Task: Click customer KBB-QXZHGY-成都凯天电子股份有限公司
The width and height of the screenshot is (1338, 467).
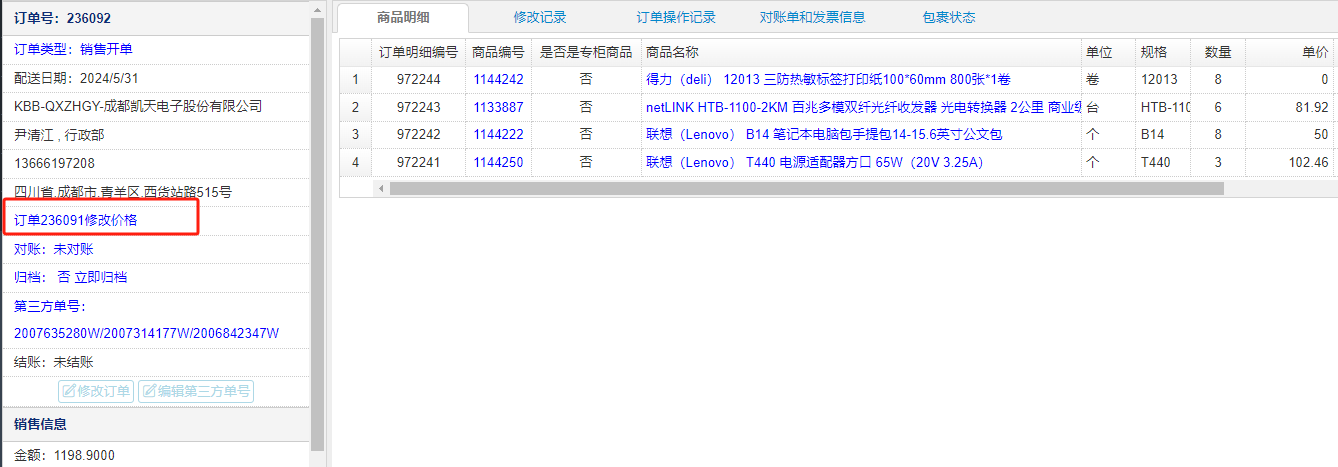Action: (x=138, y=106)
